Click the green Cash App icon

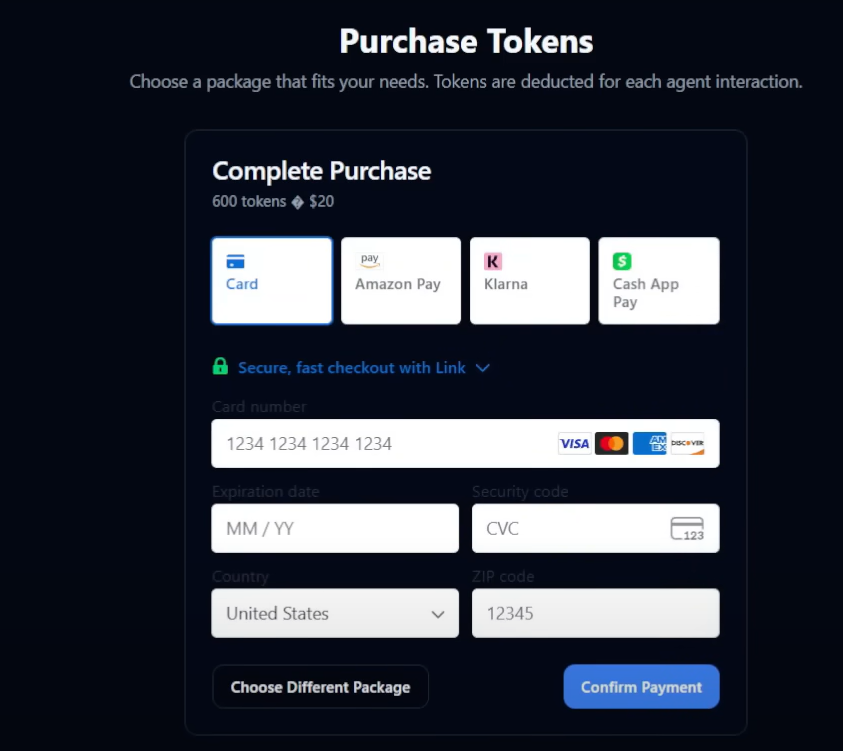point(622,261)
